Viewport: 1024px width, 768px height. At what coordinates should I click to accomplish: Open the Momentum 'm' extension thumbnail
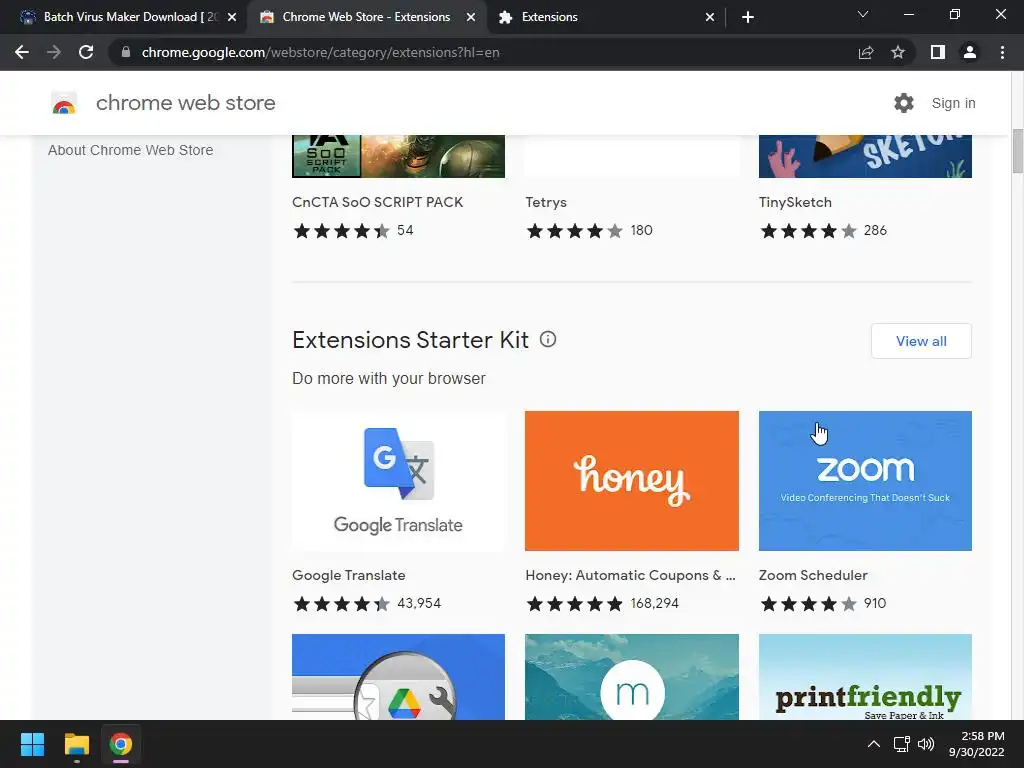click(632, 677)
